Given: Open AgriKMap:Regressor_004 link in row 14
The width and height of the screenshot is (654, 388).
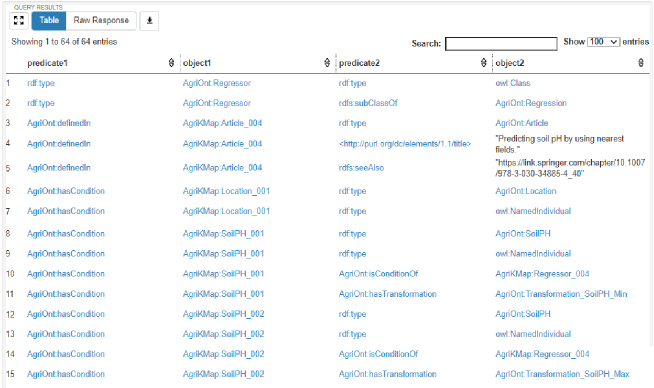Looking at the screenshot, I should (x=542, y=354).
